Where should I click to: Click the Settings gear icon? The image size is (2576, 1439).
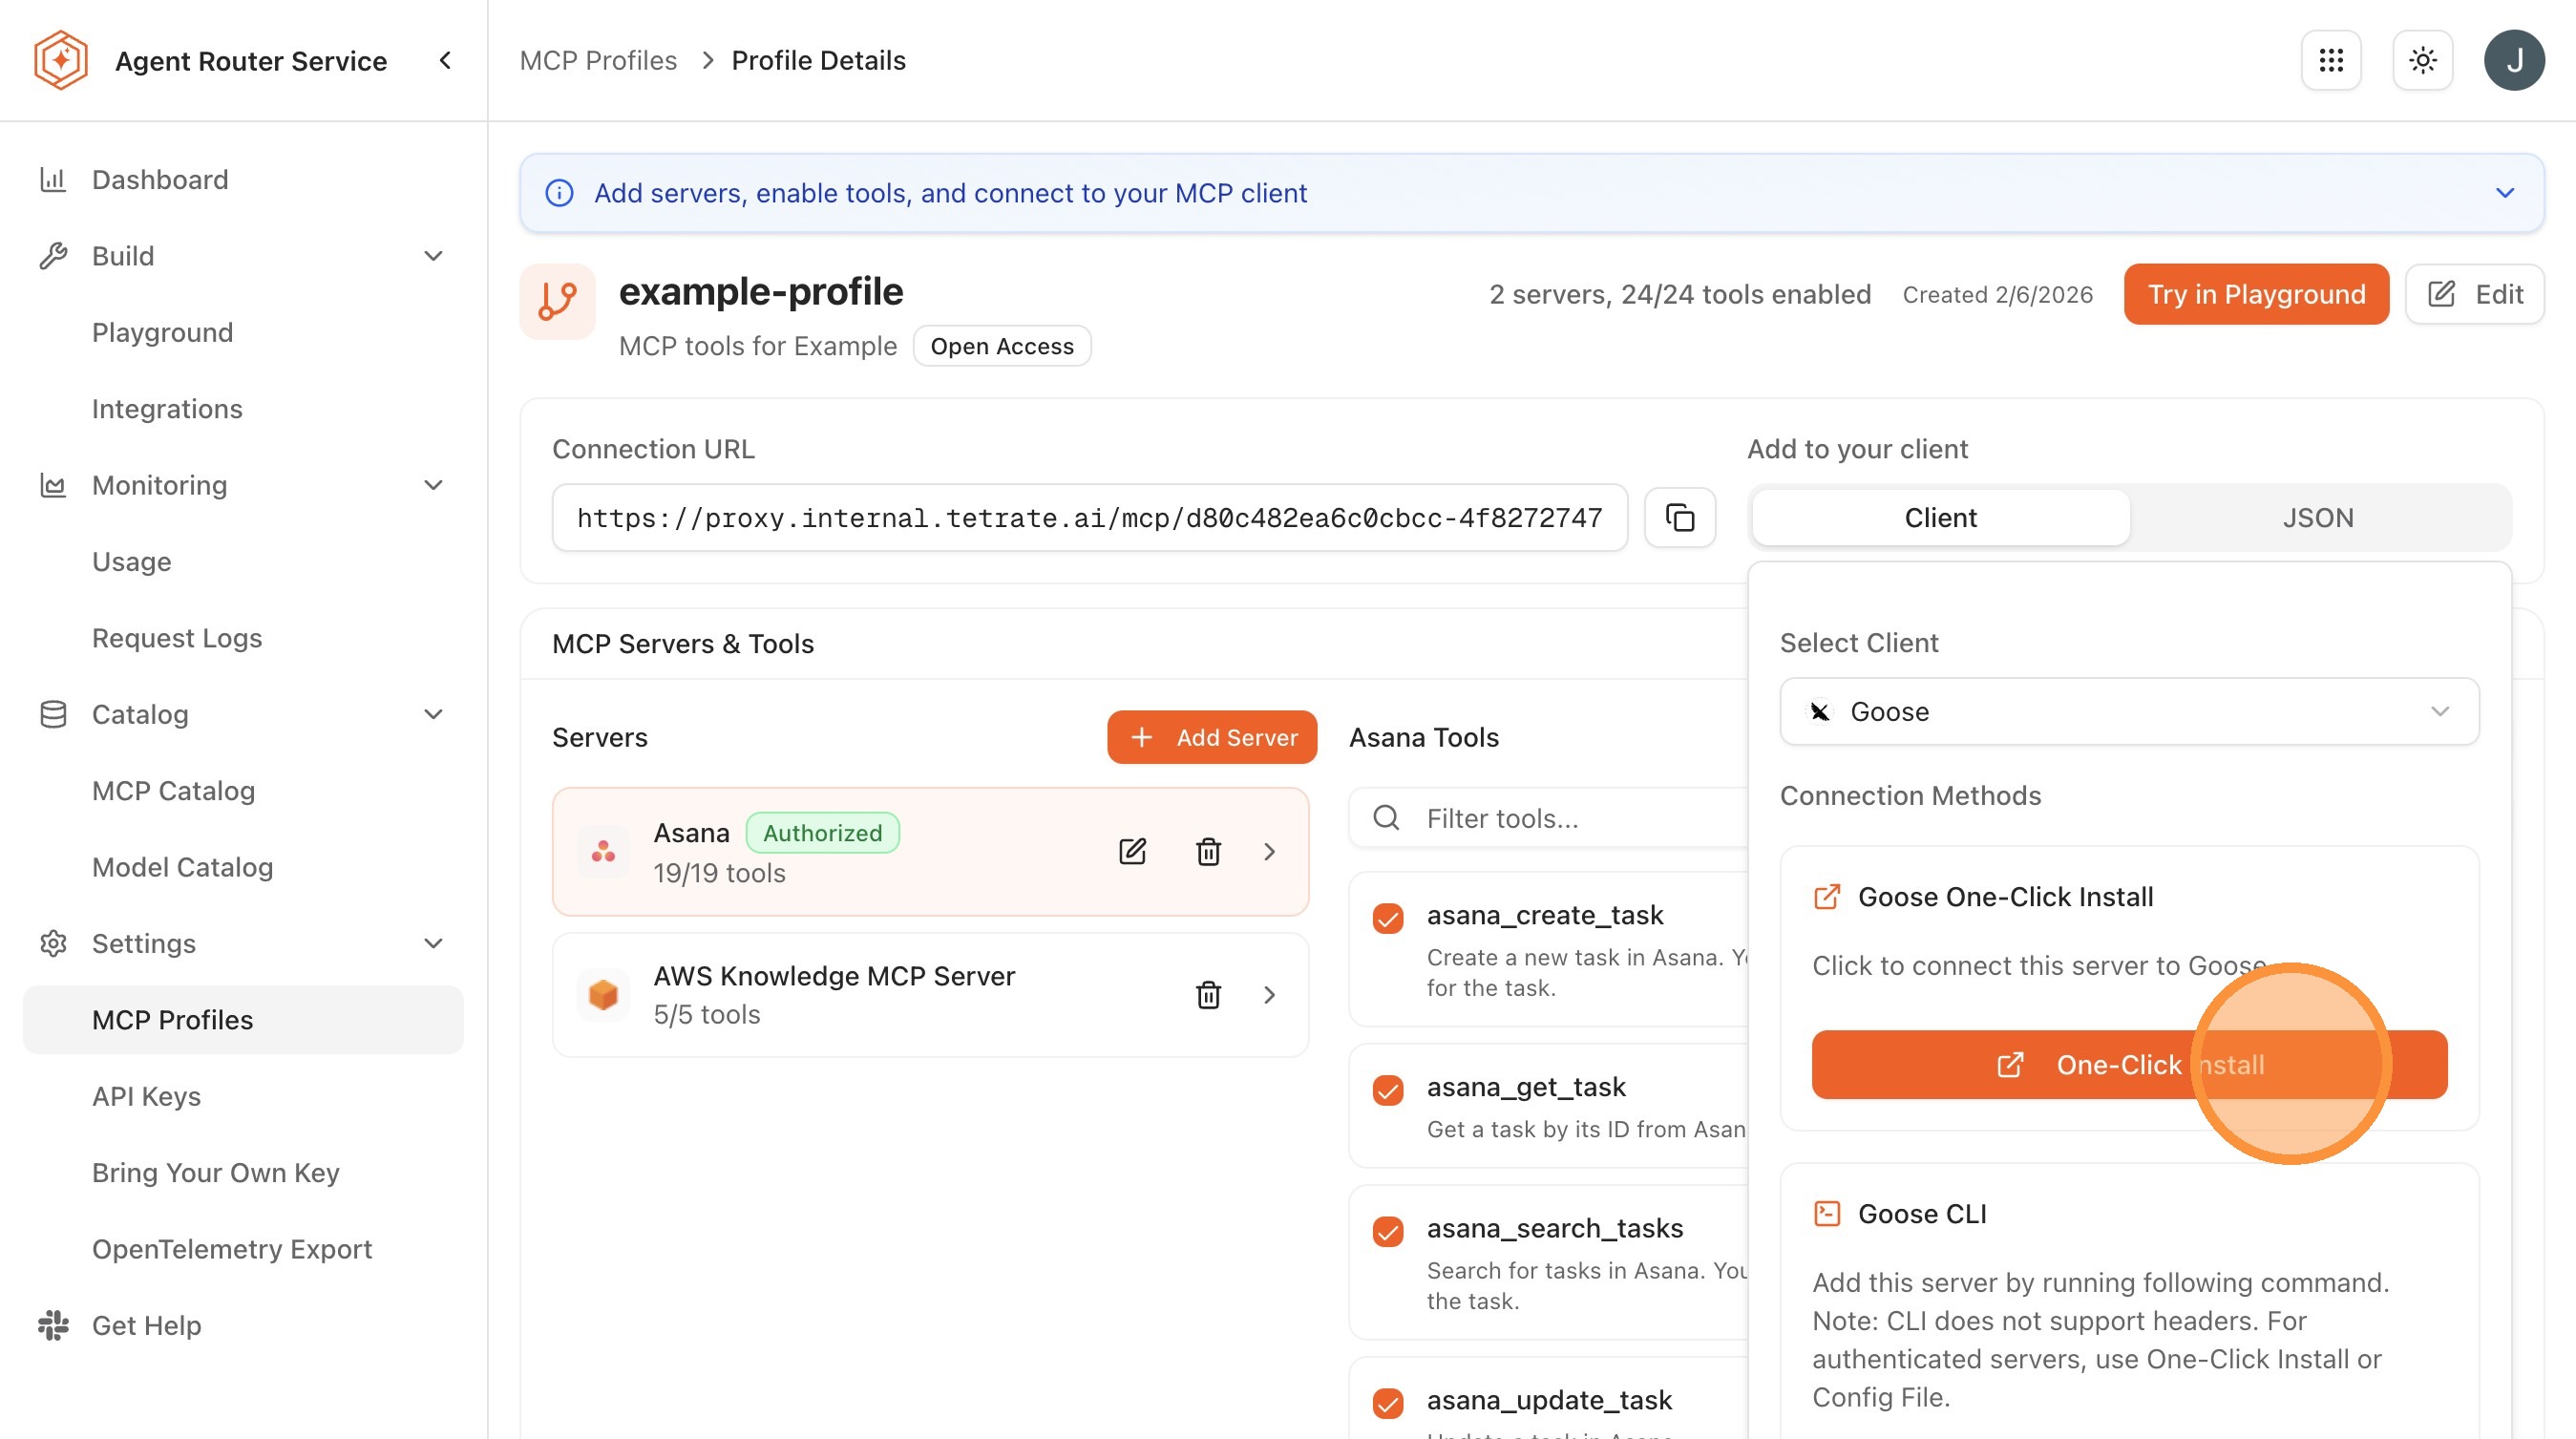[52, 943]
